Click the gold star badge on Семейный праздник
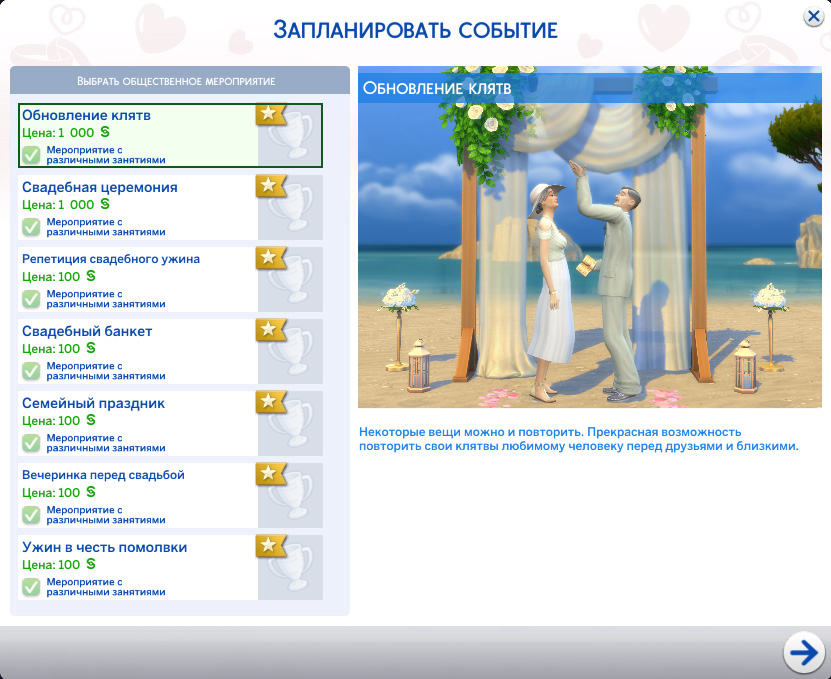Screen dimensions: 831x679 270,402
